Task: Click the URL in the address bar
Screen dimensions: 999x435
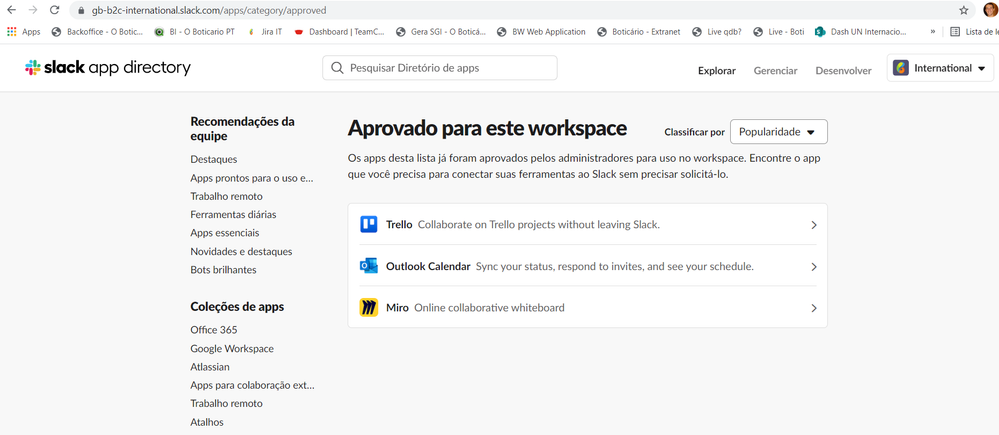Action: (x=209, y=11)
